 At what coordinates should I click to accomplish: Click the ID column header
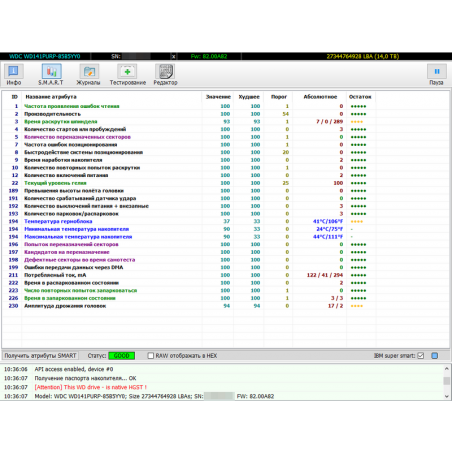[x=15, y=97]
